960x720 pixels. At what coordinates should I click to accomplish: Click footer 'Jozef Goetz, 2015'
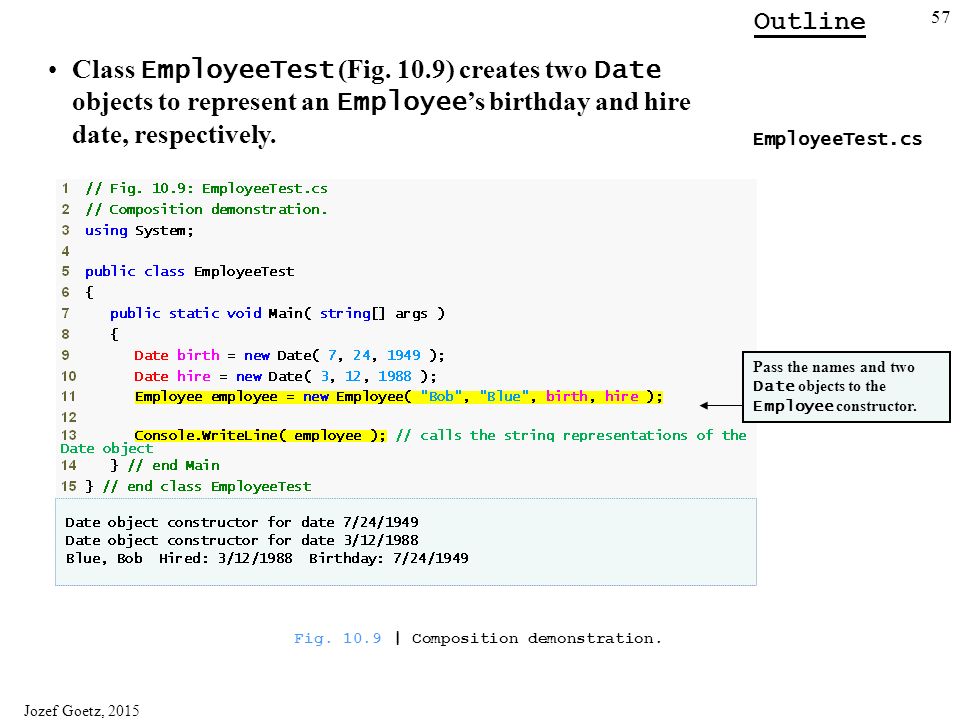pos(81,710)
